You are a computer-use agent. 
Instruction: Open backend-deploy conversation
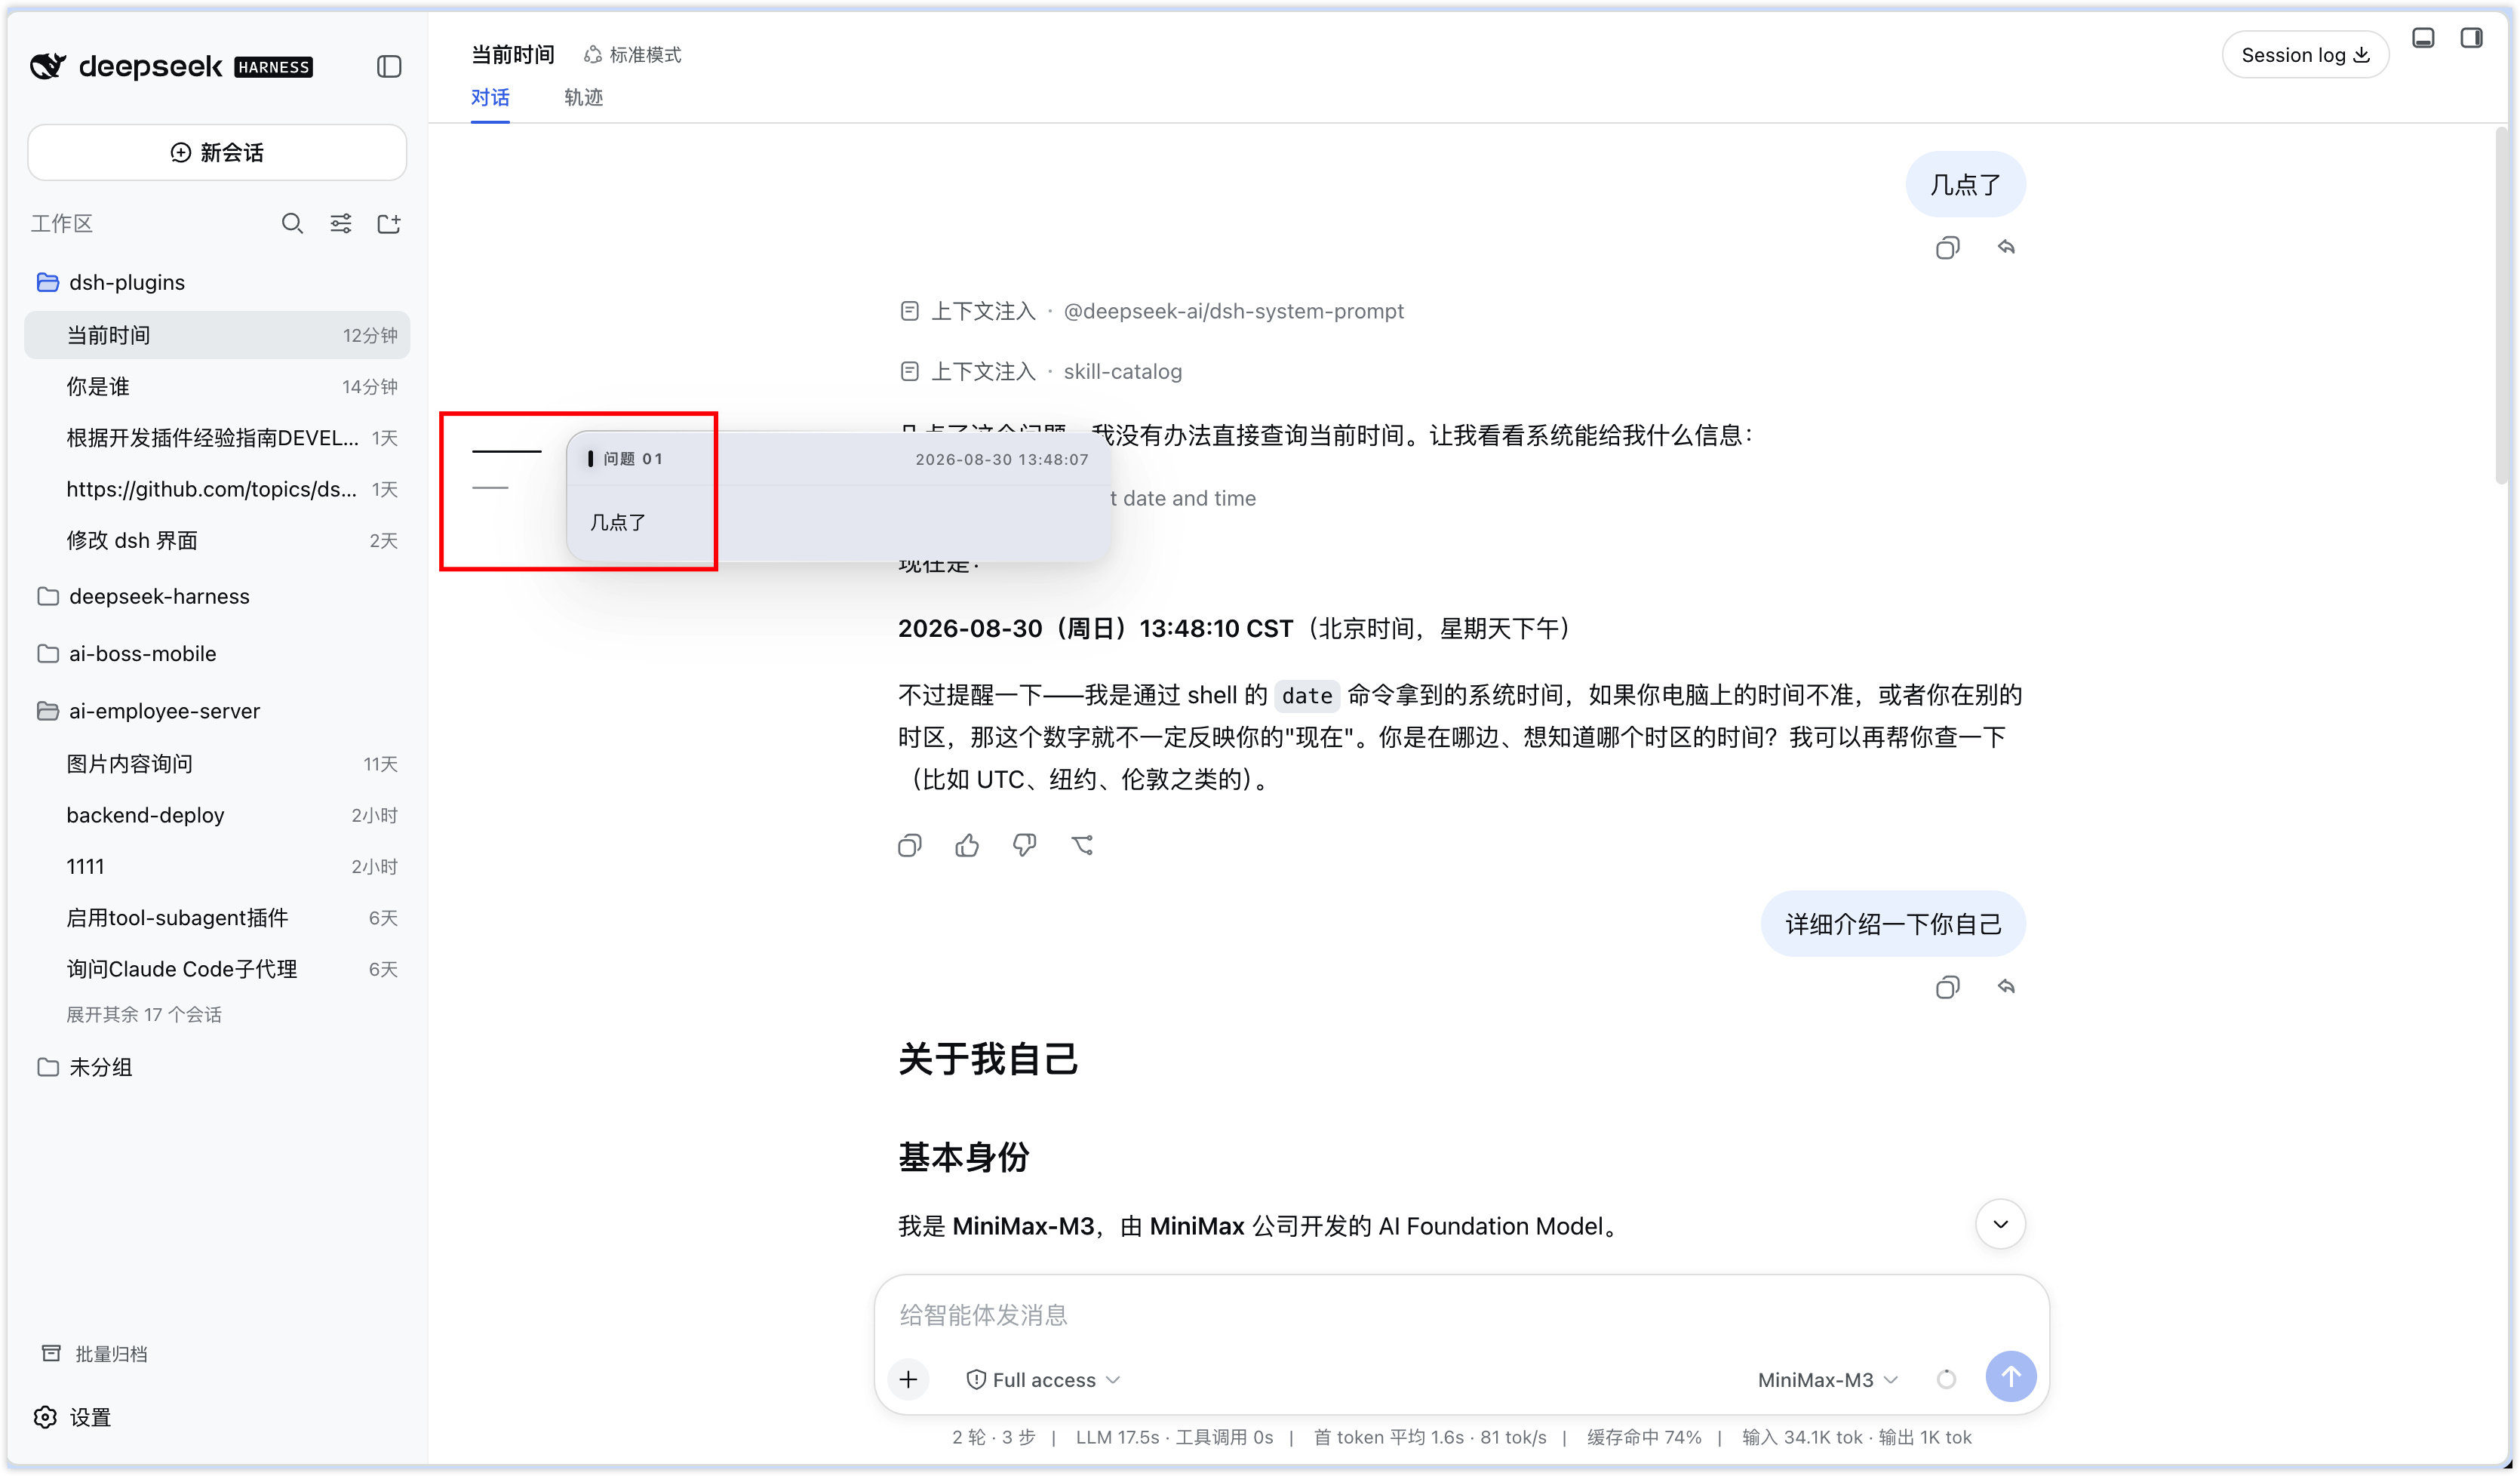pos(217,816)
